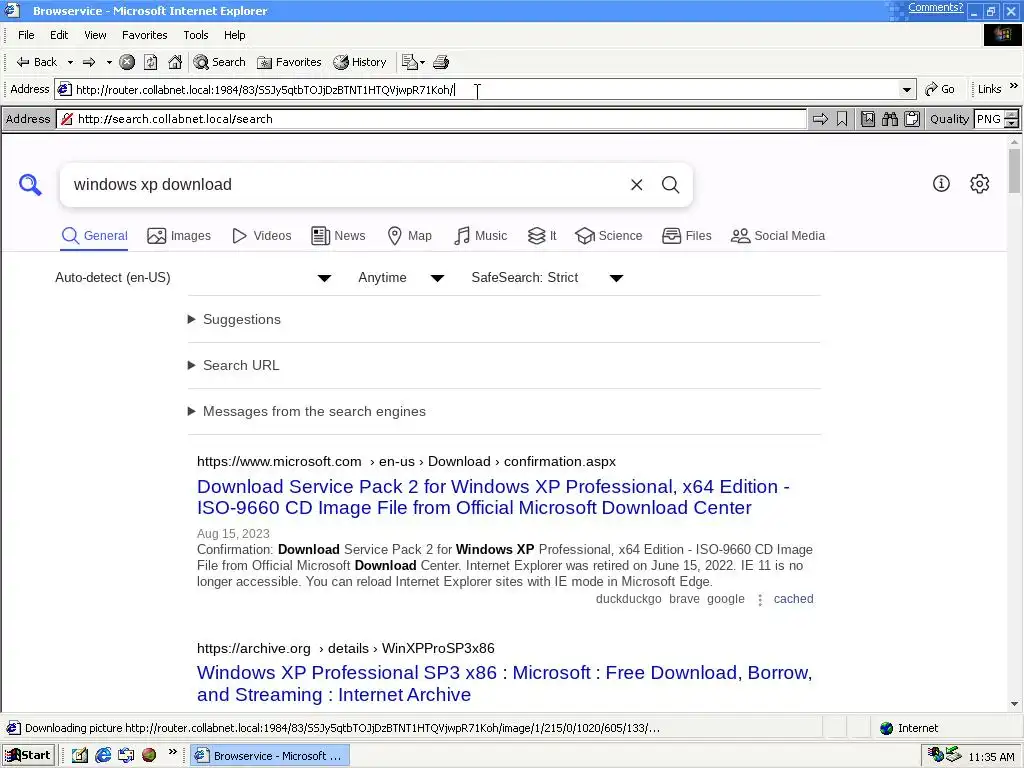Open Download Service Pack 2 result link
The width and height of the screenshot is (1024, 768).
pyautogui.click(x=493, y=497)
